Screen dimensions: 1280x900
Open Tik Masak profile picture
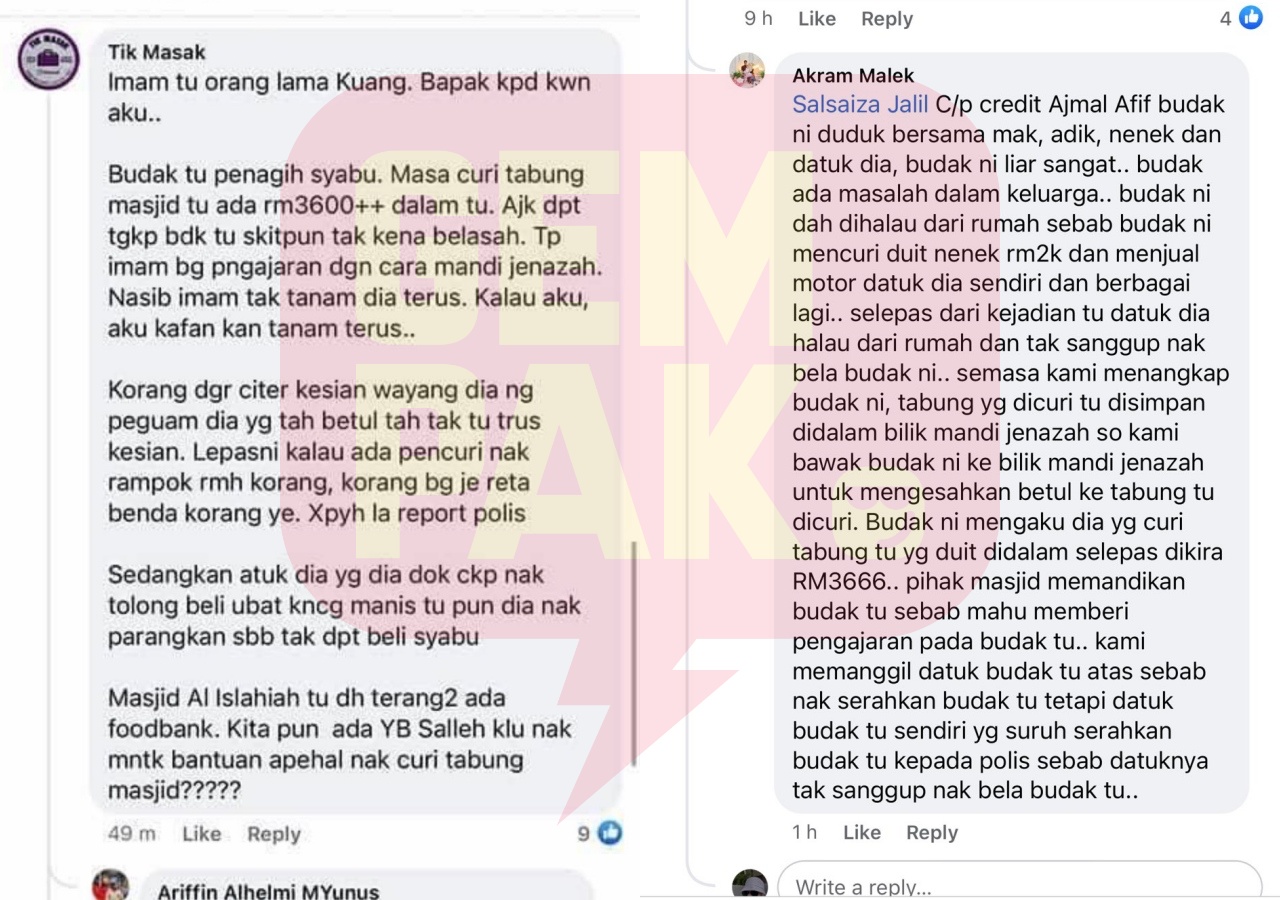point(48,60)
